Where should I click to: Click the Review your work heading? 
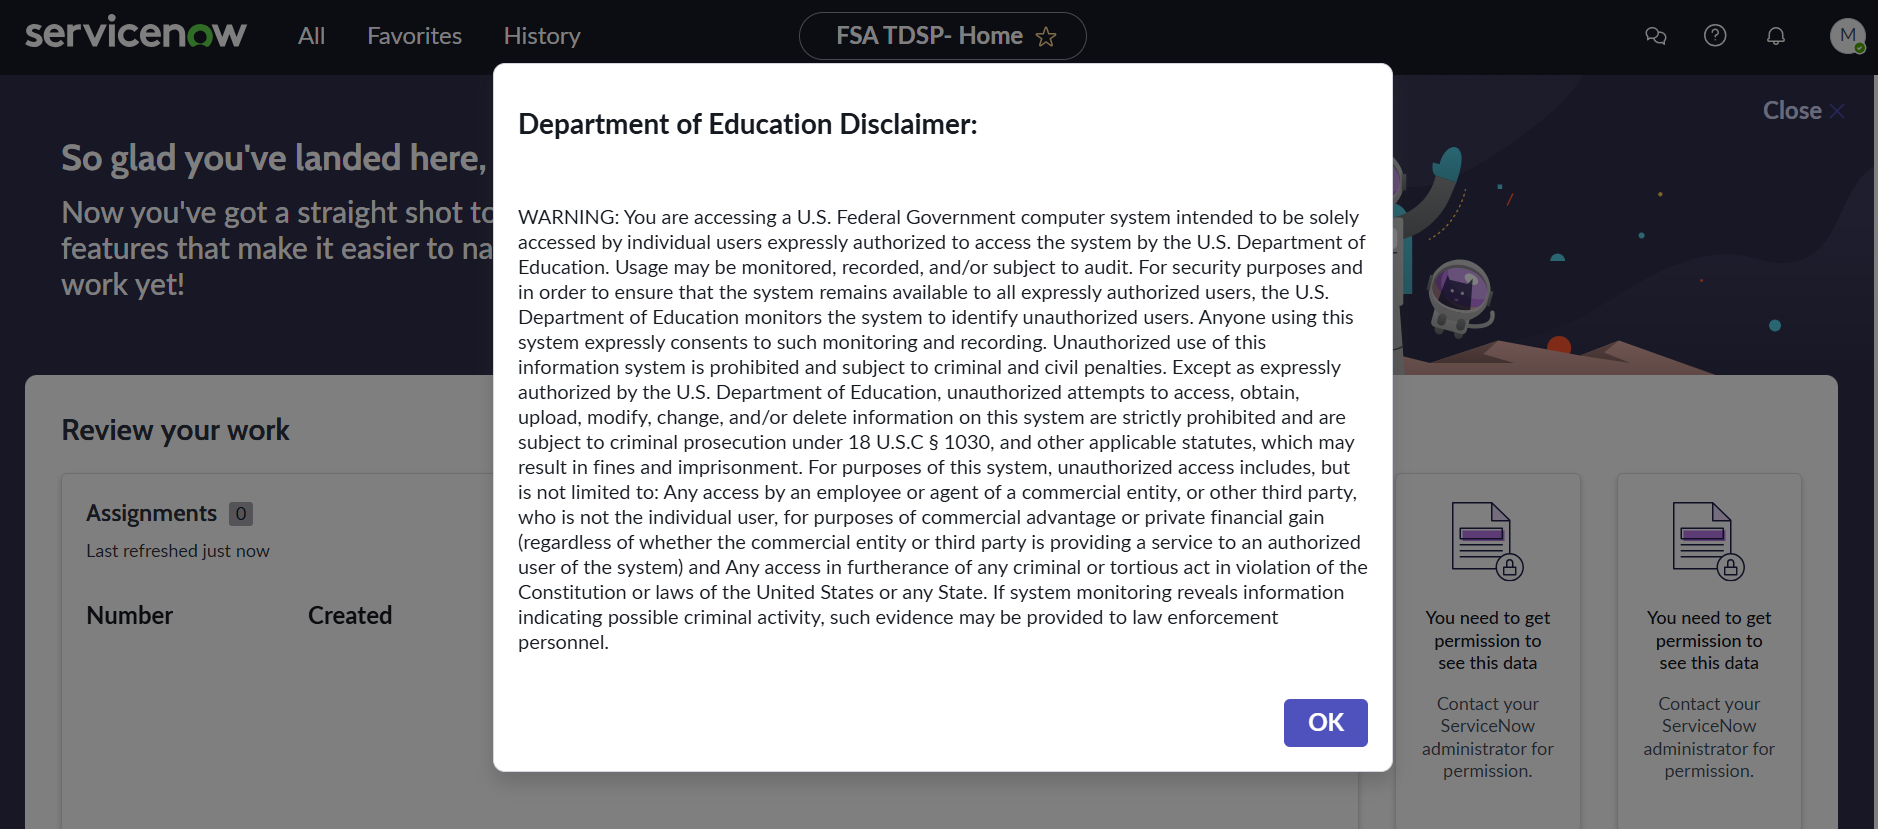pos(175,430)
